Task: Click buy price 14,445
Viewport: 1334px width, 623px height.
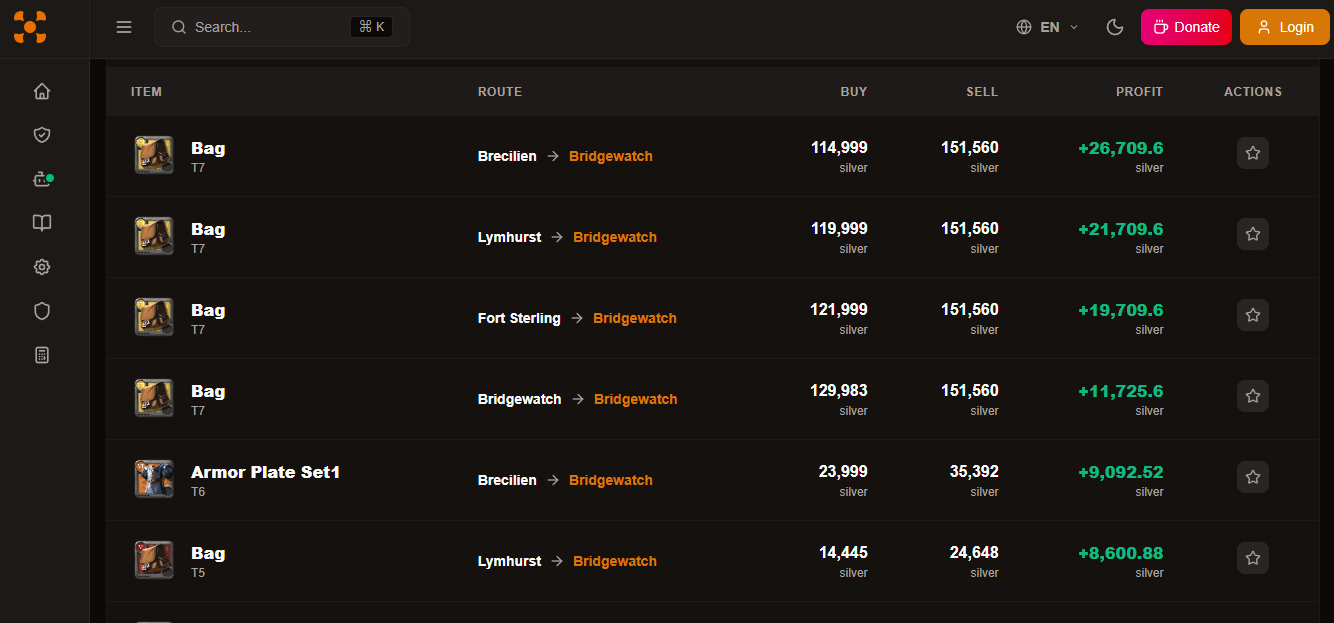Action: click(843, 553)
